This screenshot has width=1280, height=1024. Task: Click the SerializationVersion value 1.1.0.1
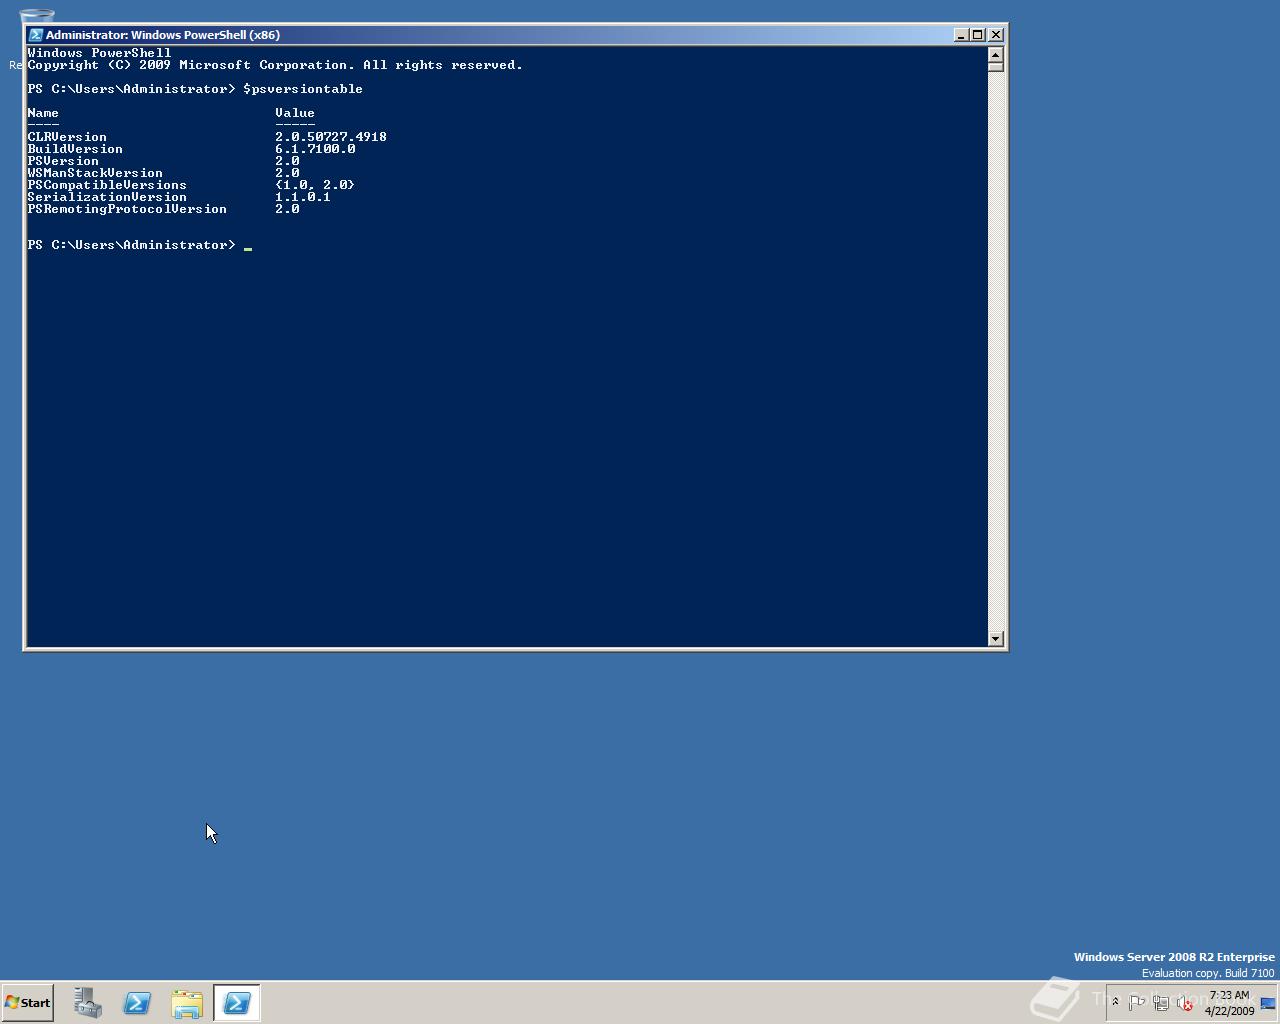[x=303, y=197]
